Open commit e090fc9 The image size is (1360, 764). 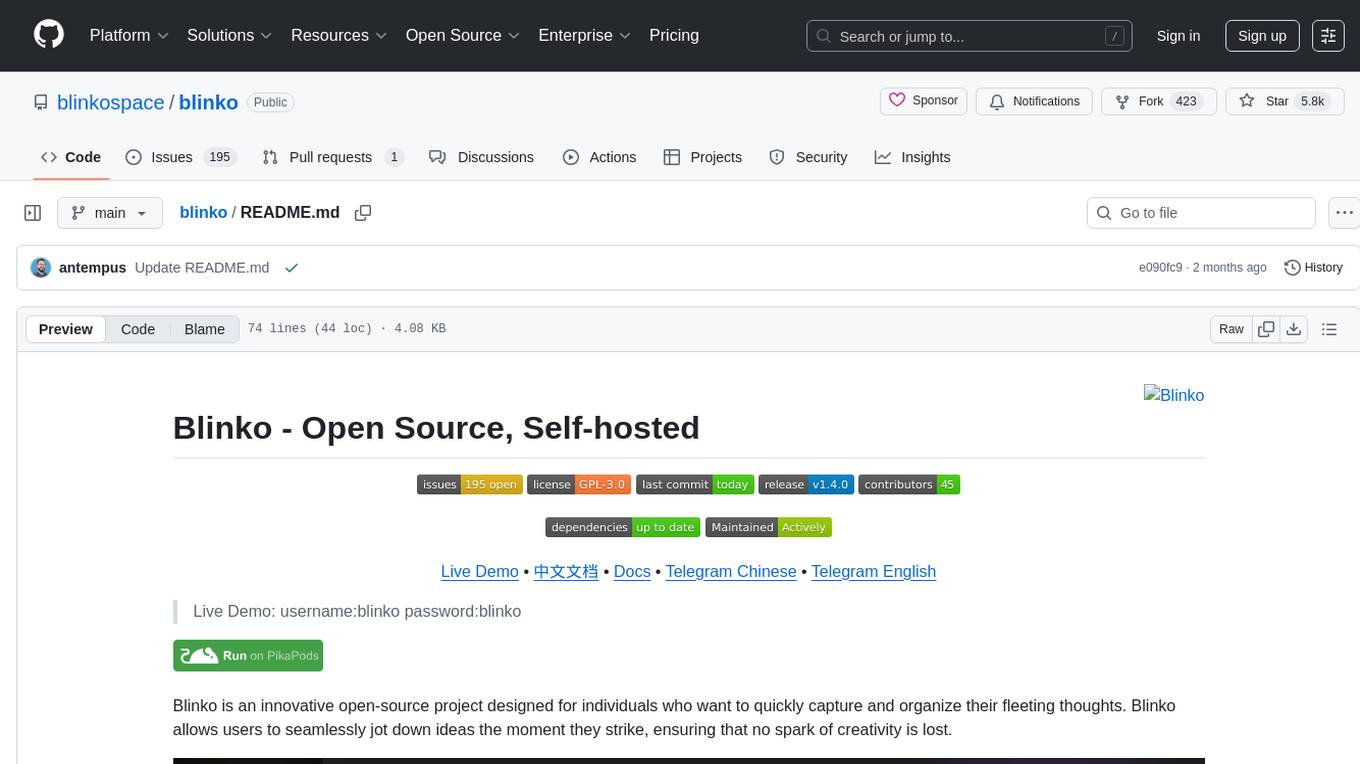[x=1160, y=268]
